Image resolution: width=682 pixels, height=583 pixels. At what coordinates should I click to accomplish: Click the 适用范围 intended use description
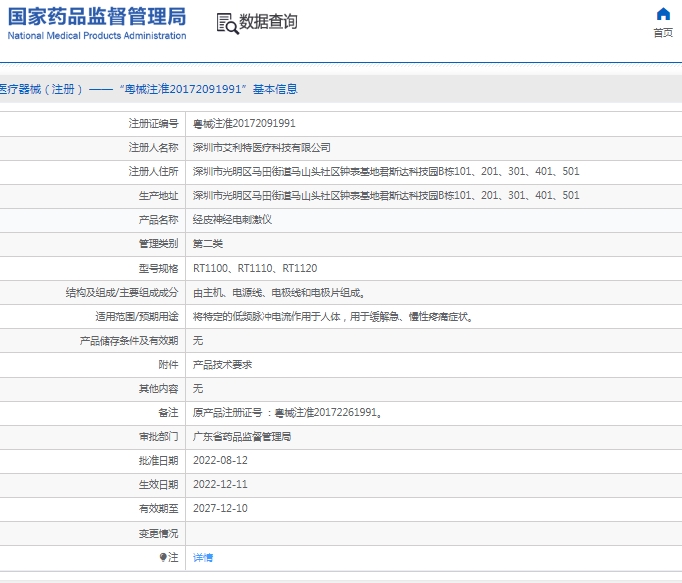(x=333, y=317)
